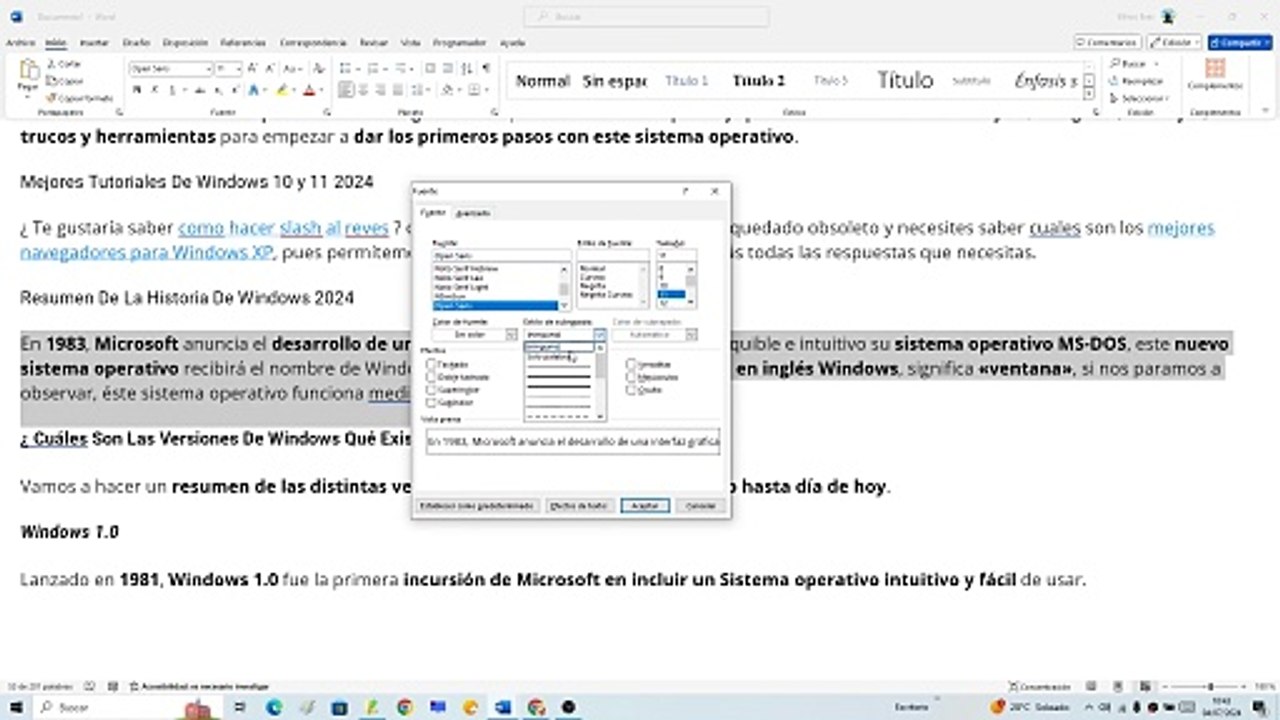
Task: Apply strikethrough from the ribbon
Action: [200, 90]
